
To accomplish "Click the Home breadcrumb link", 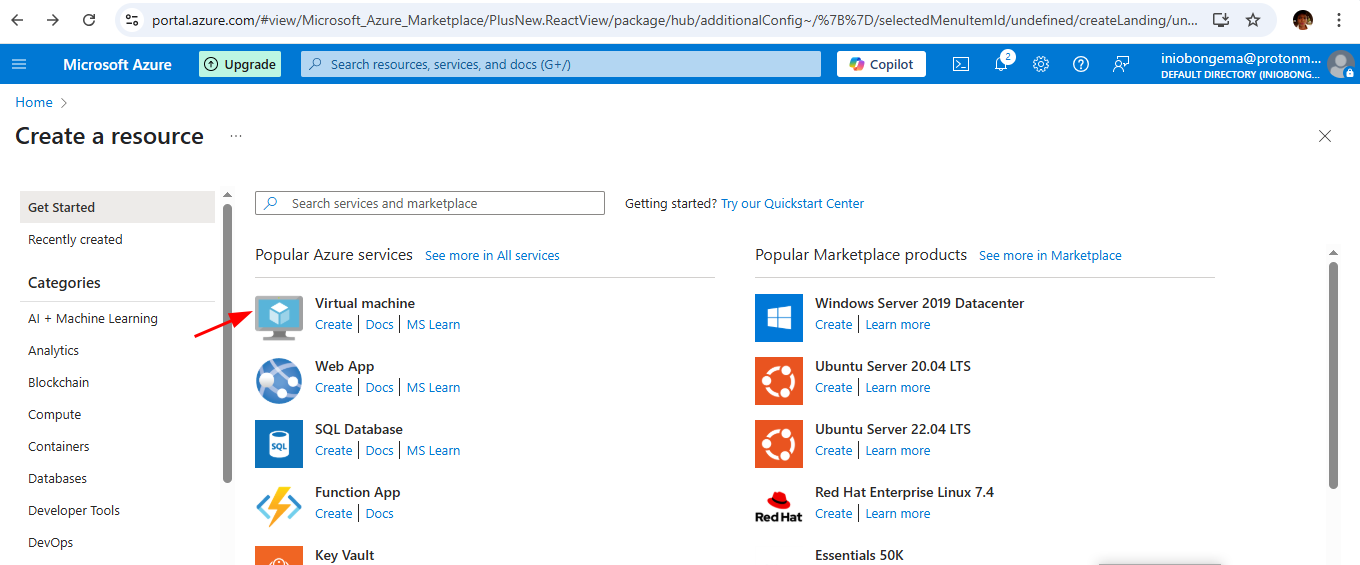I will click(34, 102).
